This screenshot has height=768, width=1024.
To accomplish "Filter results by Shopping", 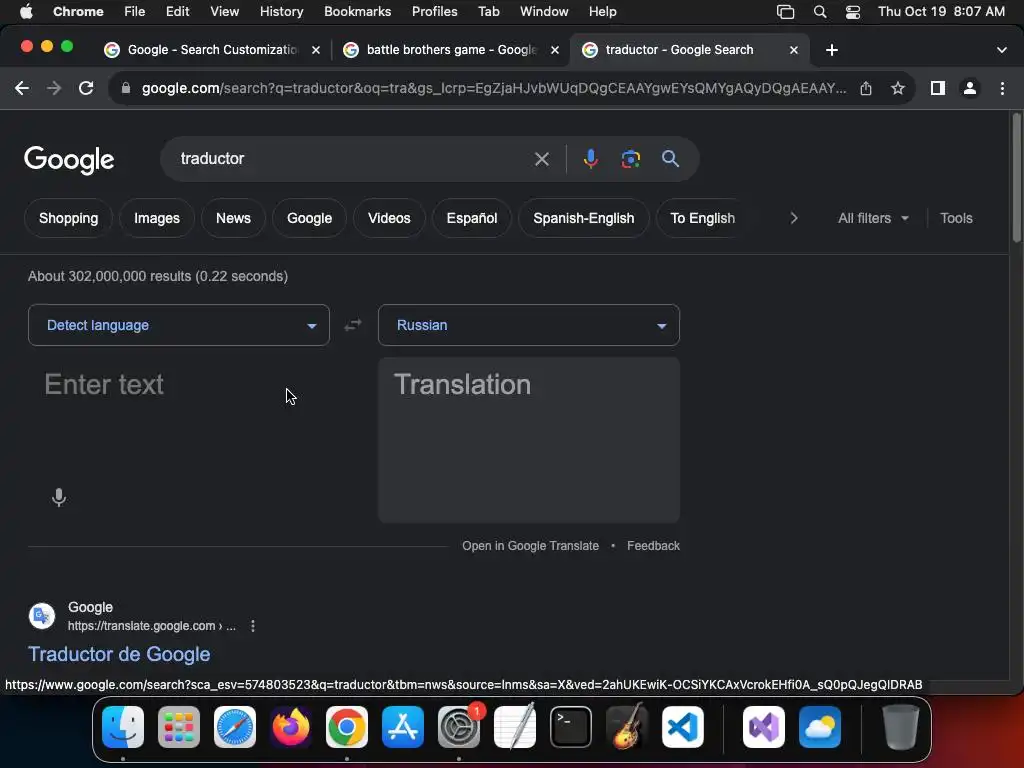I will pos(69,218).
